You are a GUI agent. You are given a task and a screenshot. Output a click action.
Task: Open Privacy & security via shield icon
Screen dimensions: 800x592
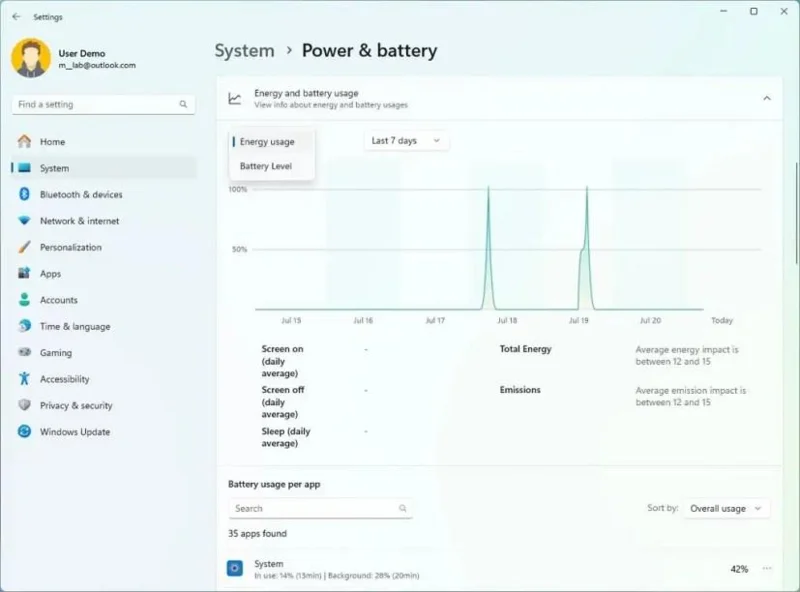(x=24, y=405)
